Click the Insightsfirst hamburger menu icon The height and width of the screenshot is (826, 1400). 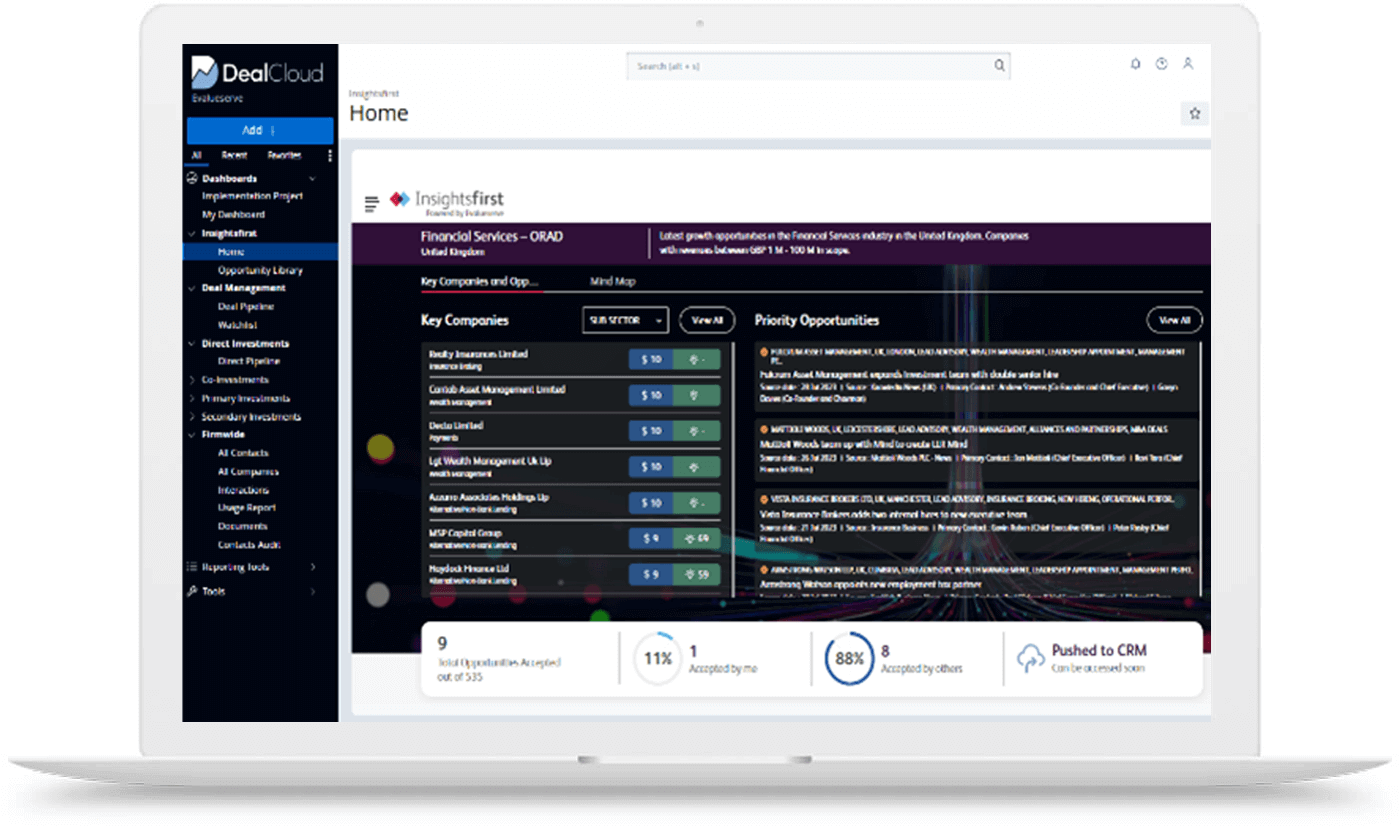(x=371, y=201)
